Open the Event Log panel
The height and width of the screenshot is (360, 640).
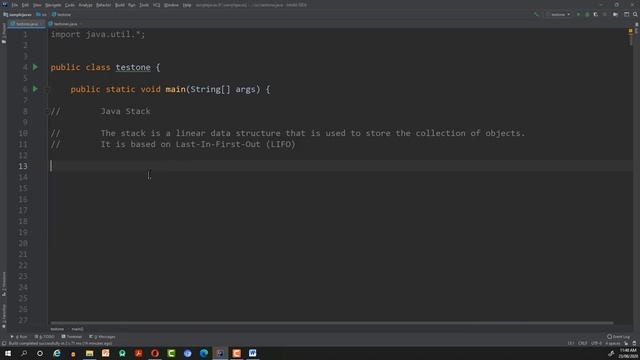click(619, 337)
